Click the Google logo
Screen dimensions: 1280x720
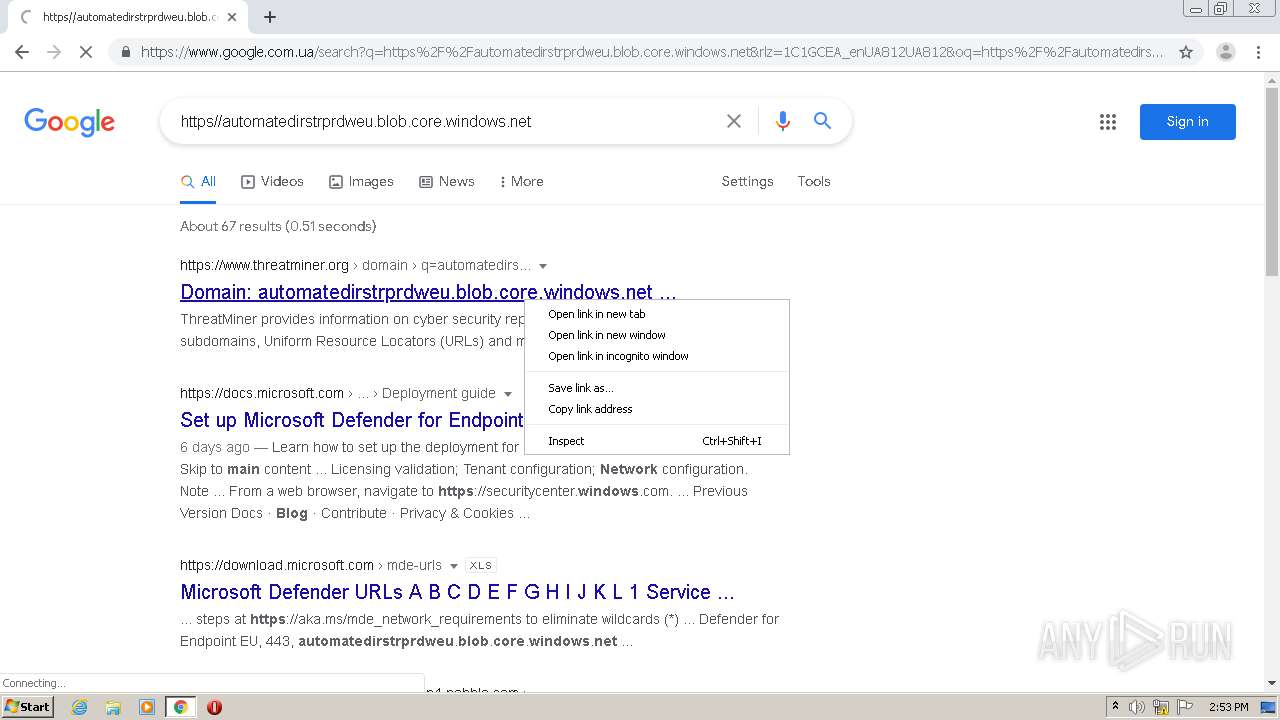(70, 122)
